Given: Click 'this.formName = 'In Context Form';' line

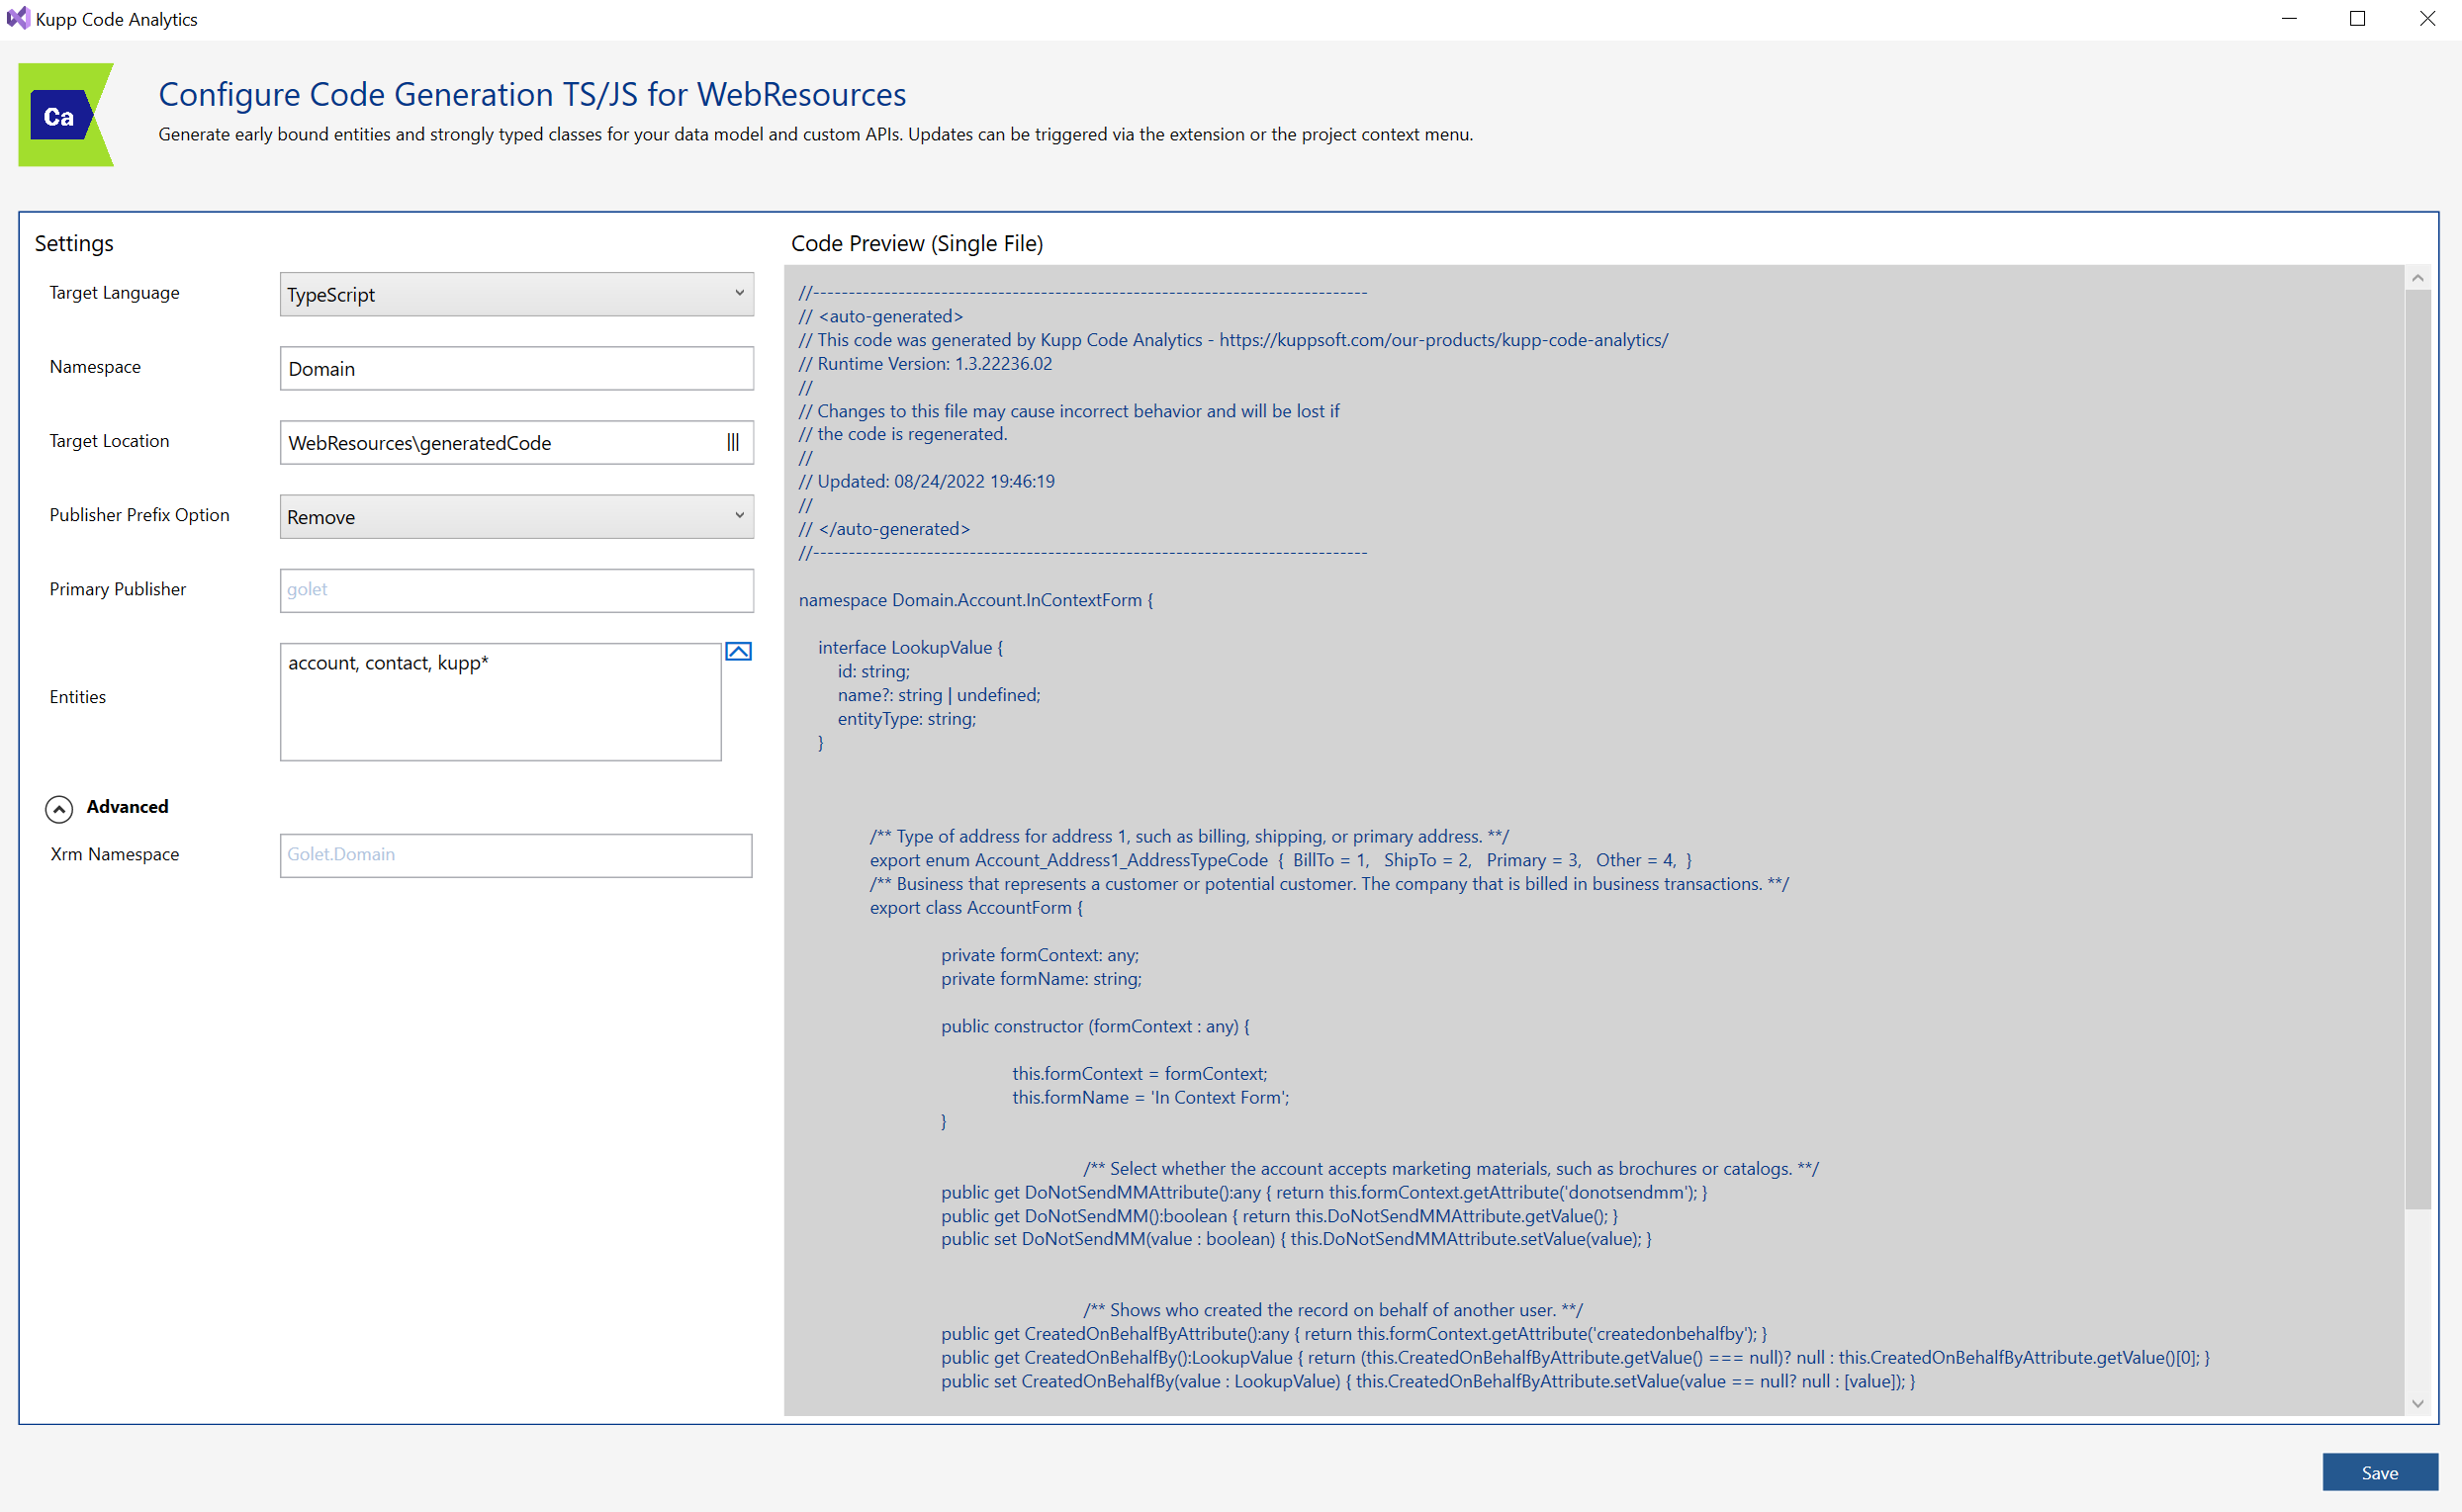Looking at the screenshot, I should [1150, 1097].
